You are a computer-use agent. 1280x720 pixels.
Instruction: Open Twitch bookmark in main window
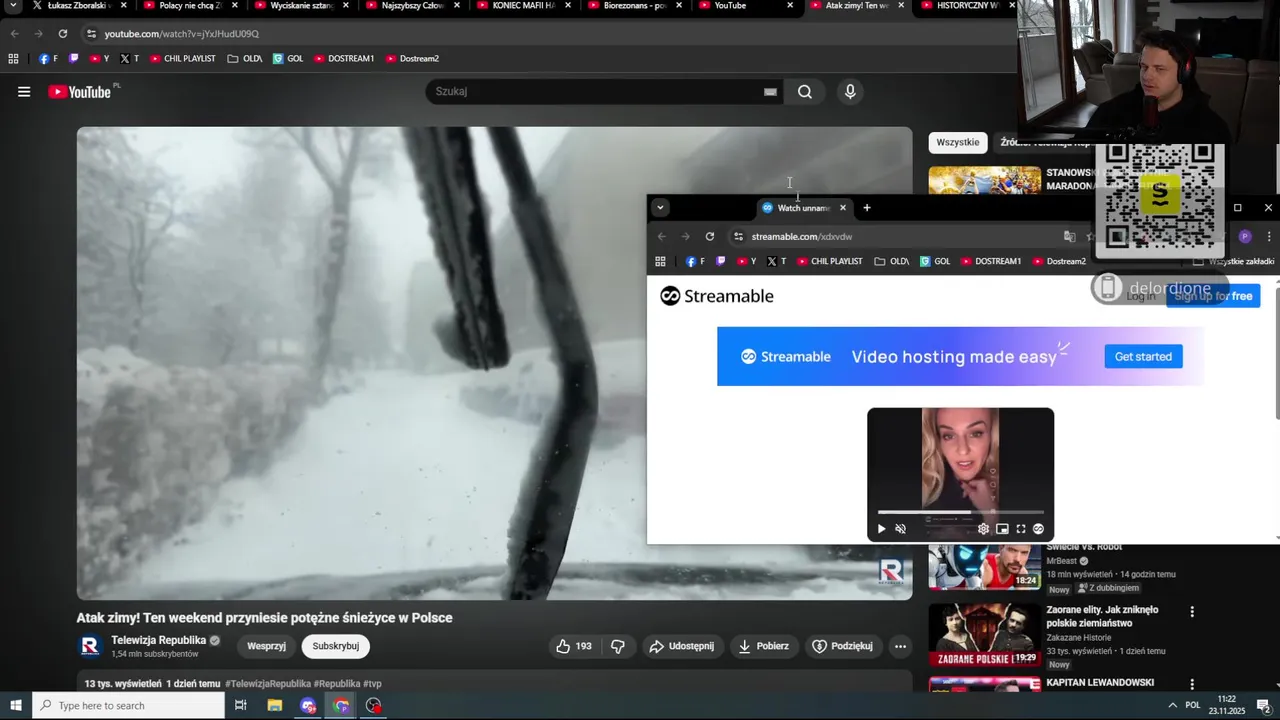coord(74,59)
